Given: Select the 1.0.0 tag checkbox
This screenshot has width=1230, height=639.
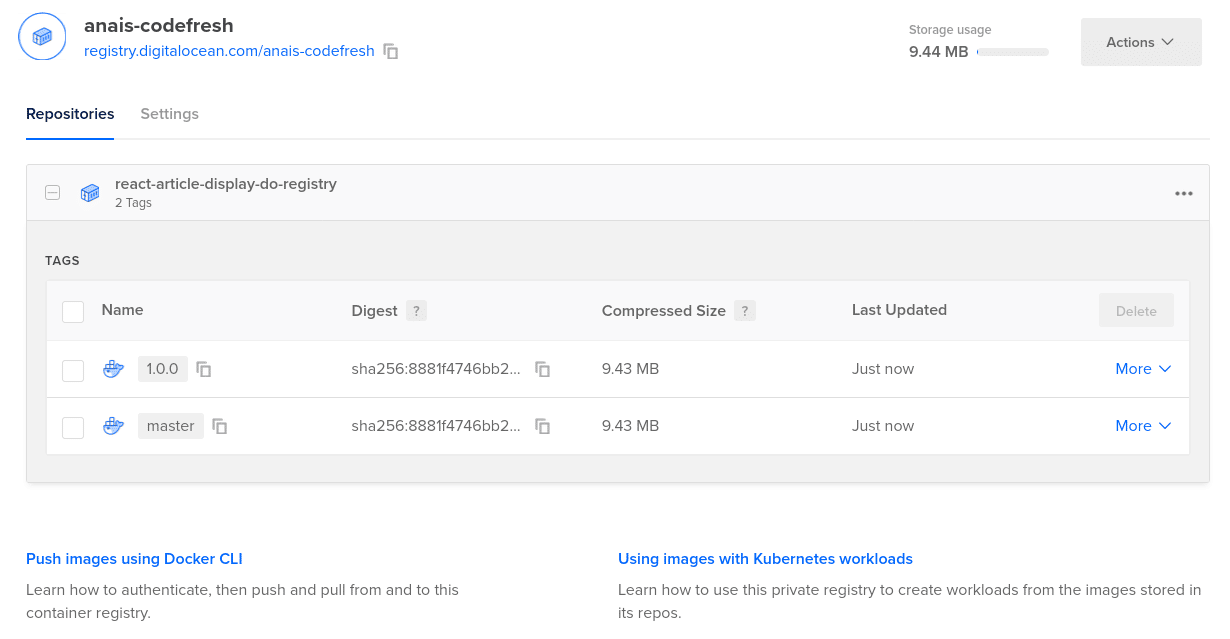Looking at the screenshot, I should (x=73, y=370).
